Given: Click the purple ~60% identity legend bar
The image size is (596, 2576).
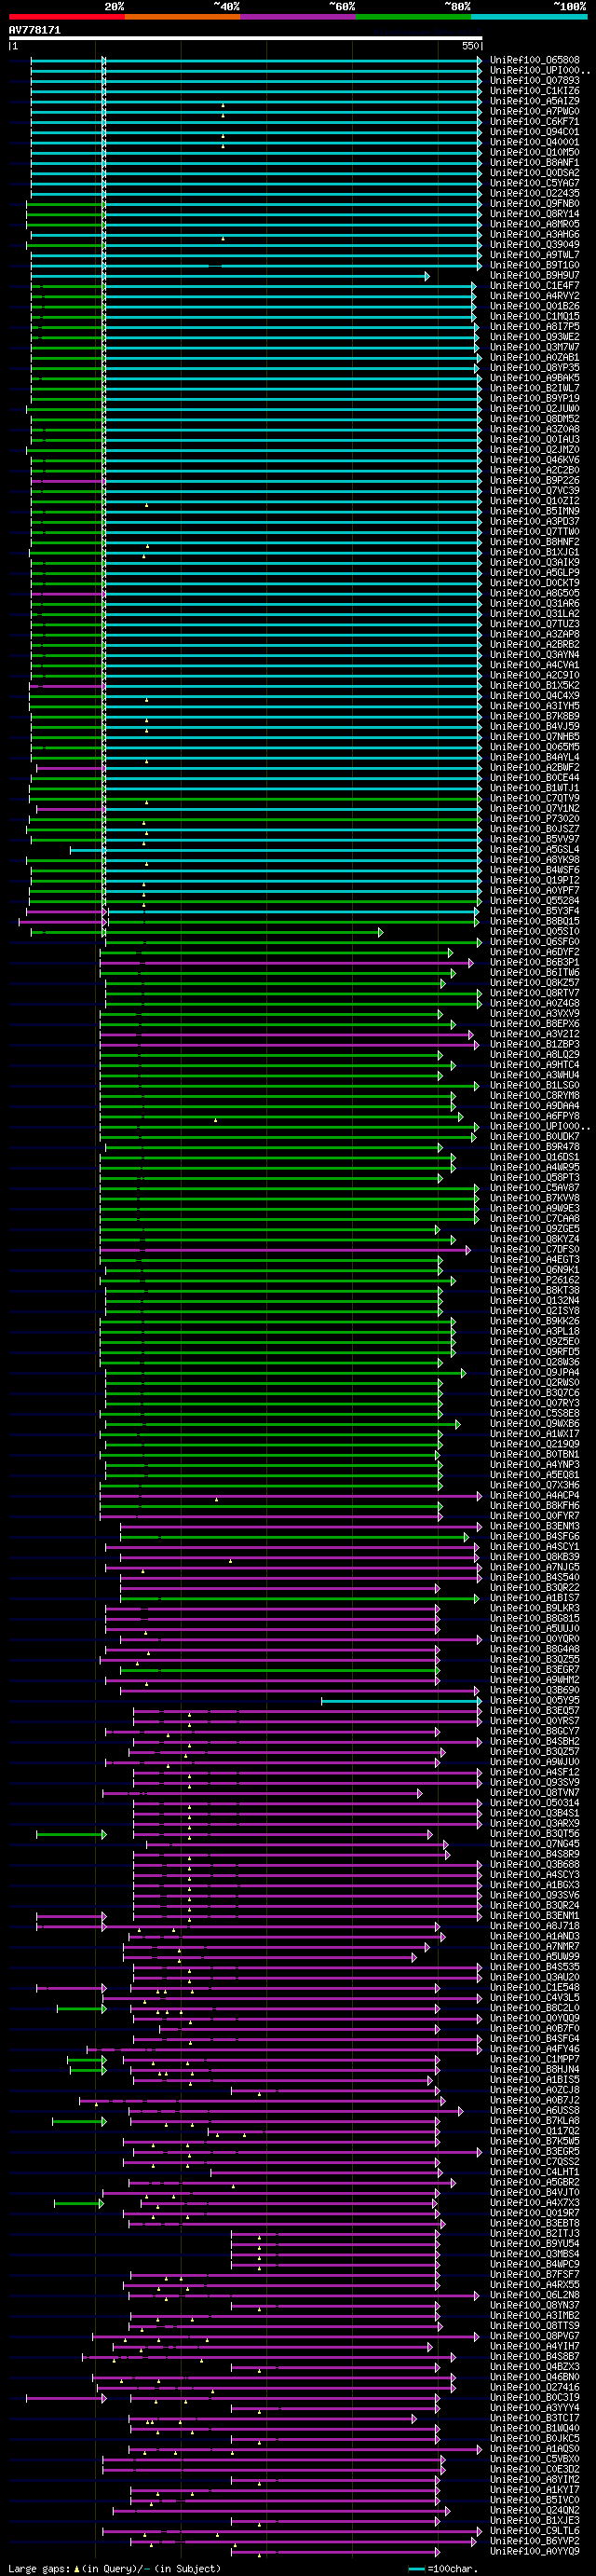Looking at the screenshot, I should pyautogui.click(x=298, y=17).
